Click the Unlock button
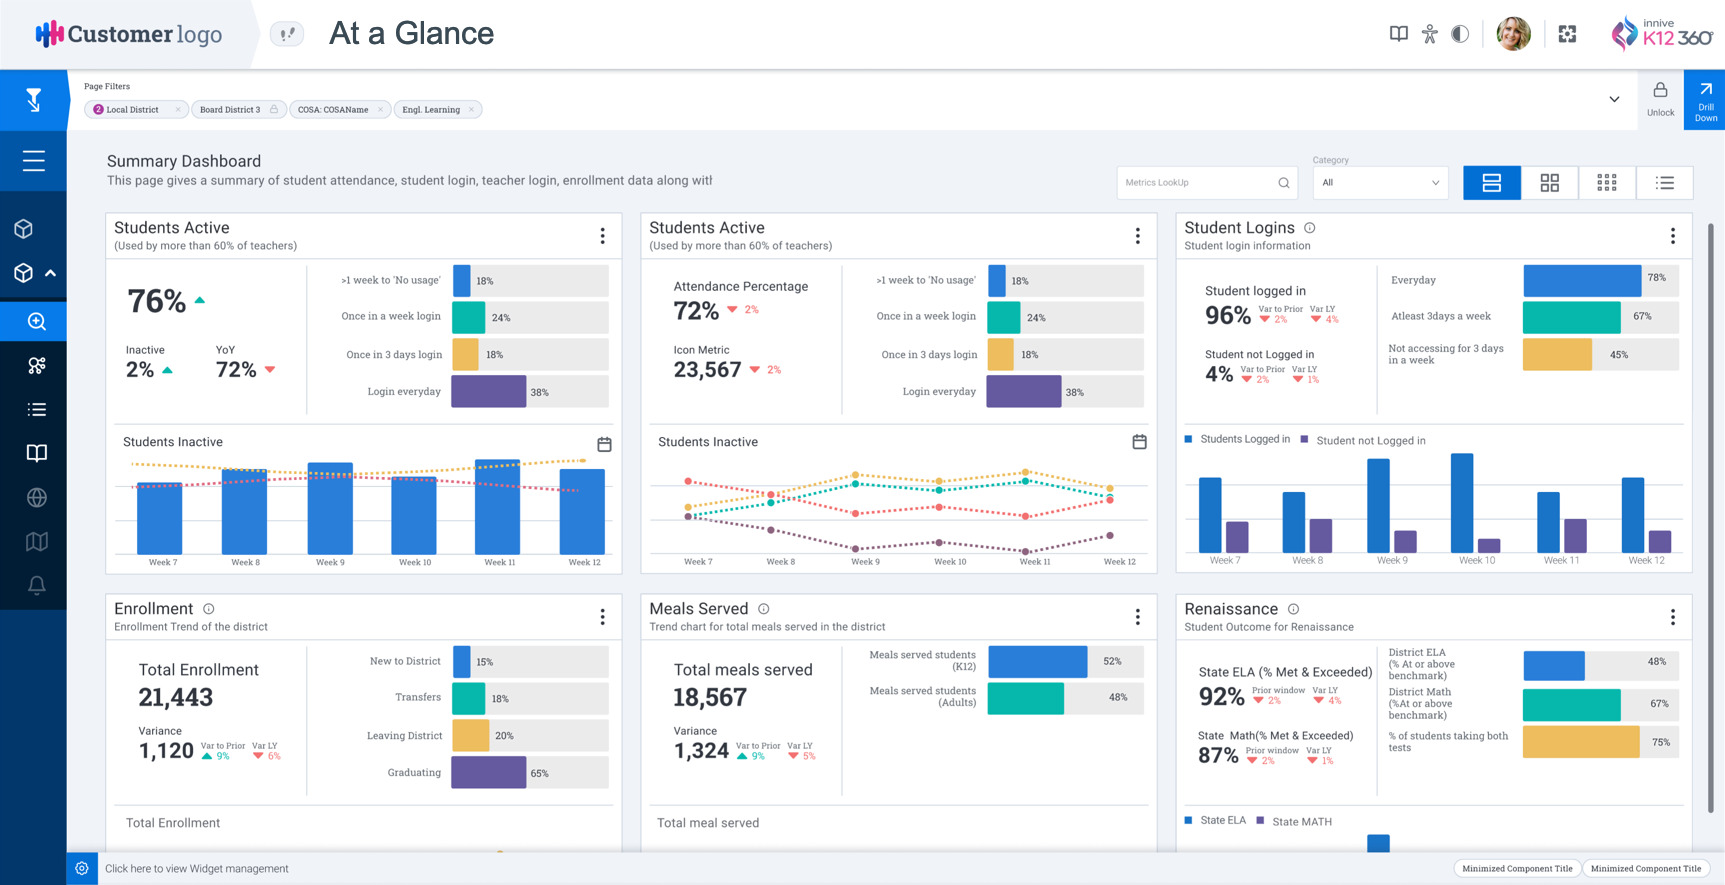 point(1660,99)
